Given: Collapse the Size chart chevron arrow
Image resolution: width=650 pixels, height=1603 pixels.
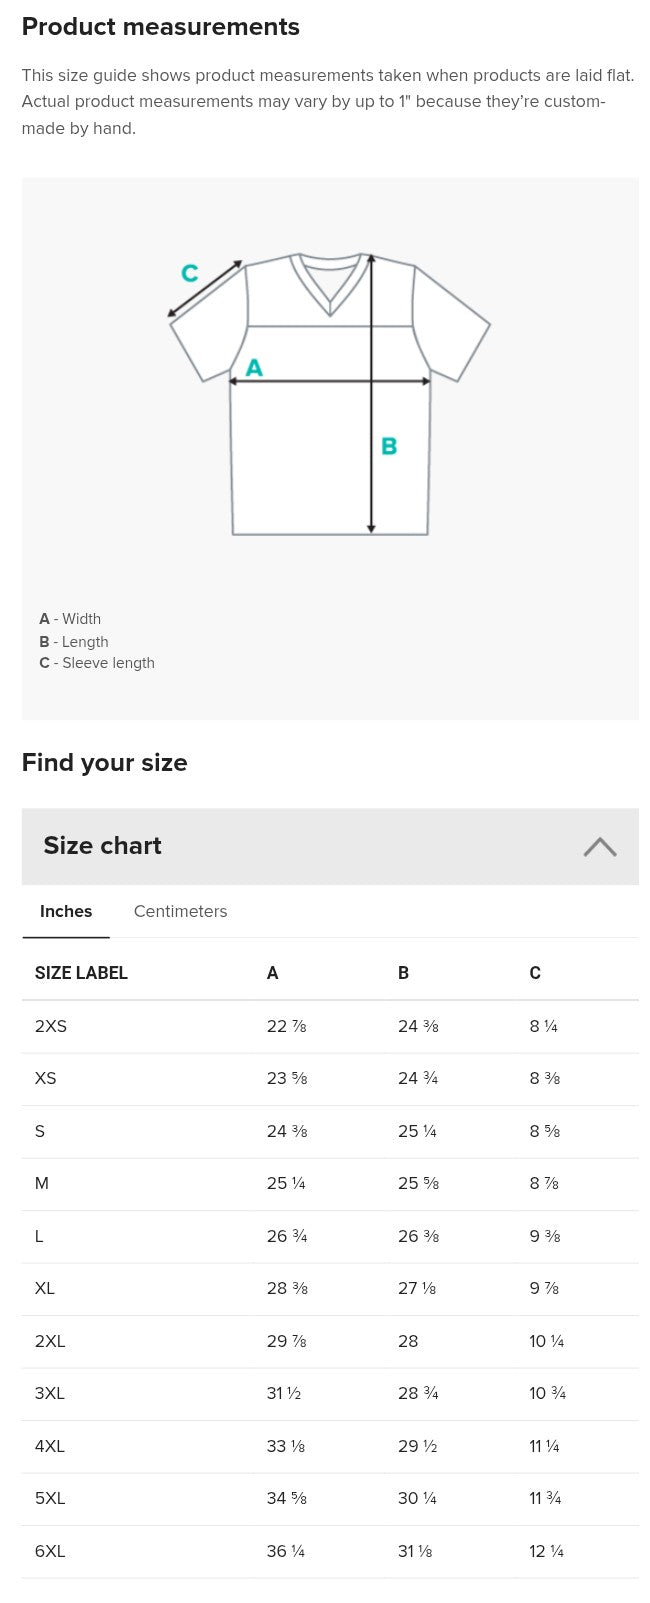Looking at the screenshot, I should [x=600, y=847].
